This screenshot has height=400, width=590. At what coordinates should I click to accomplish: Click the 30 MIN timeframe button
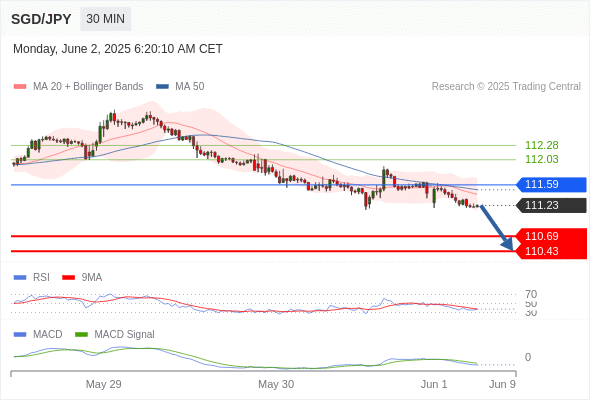[x=105, y=19]
